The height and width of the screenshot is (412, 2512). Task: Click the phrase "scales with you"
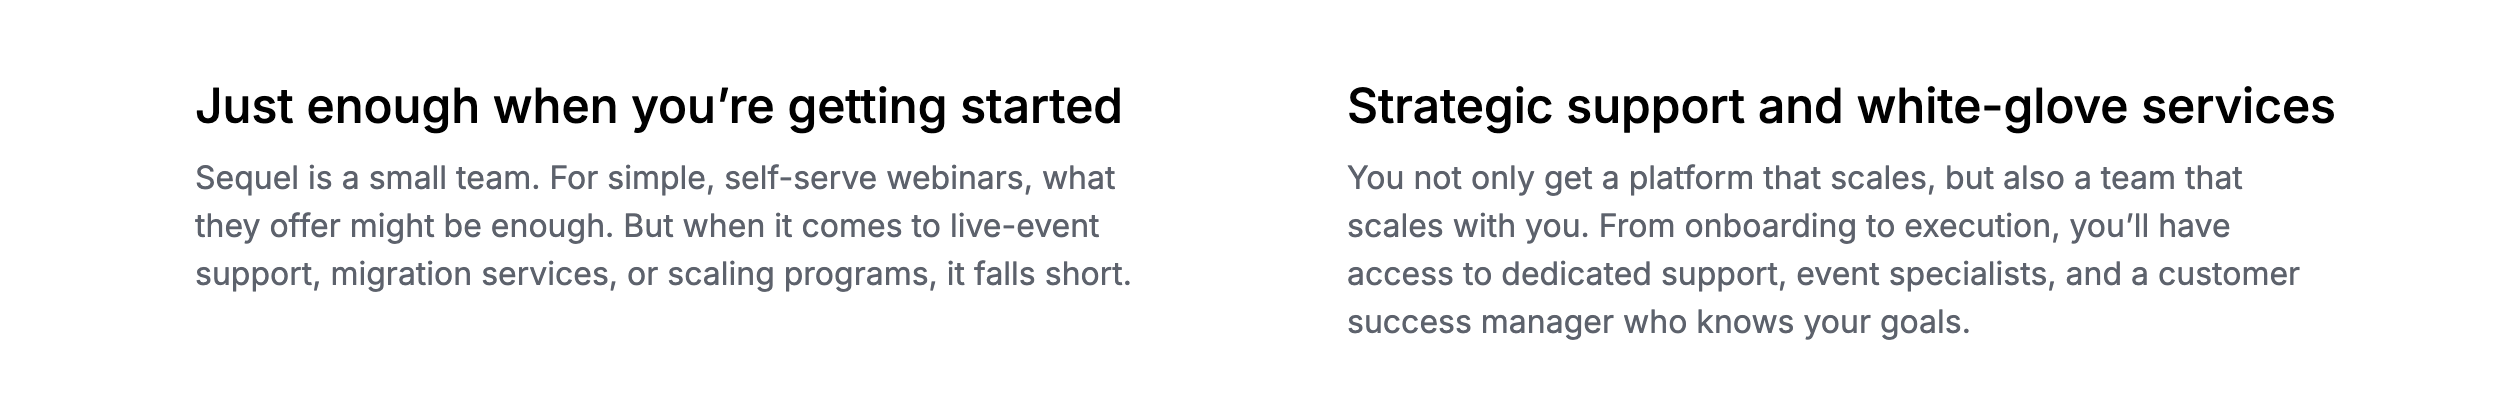(1464, 226)
